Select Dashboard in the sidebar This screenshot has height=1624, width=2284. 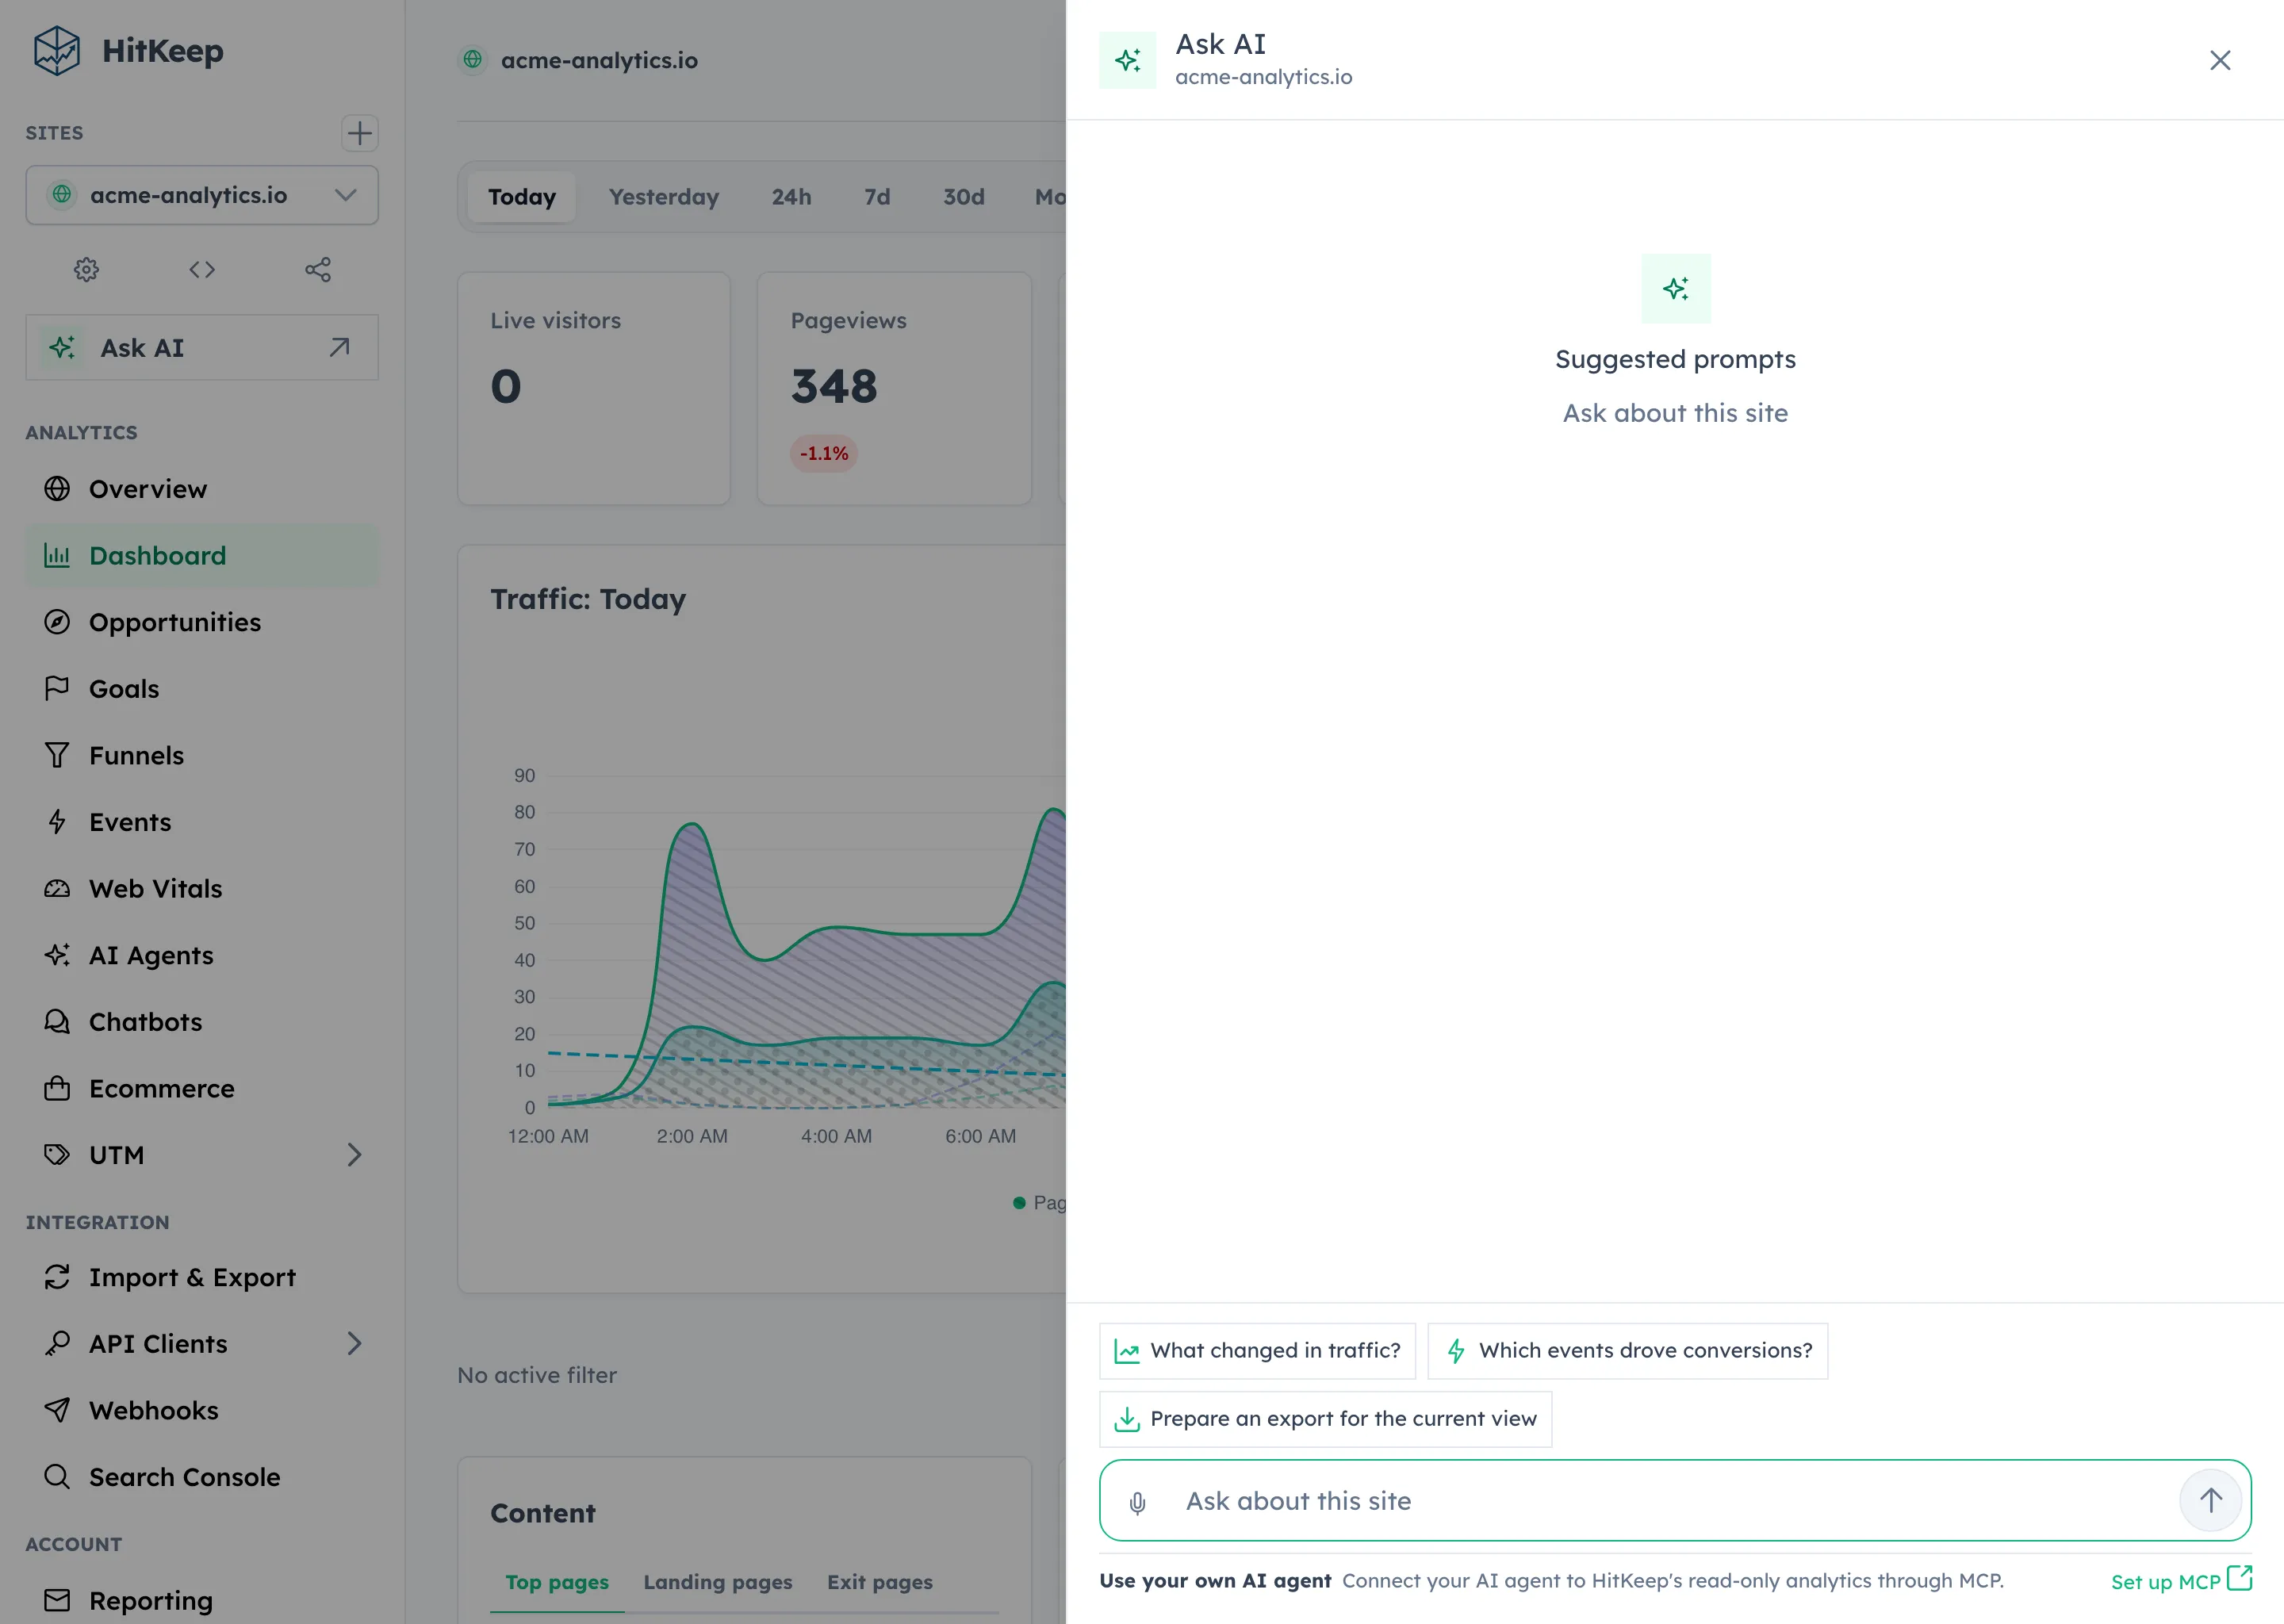202,556
